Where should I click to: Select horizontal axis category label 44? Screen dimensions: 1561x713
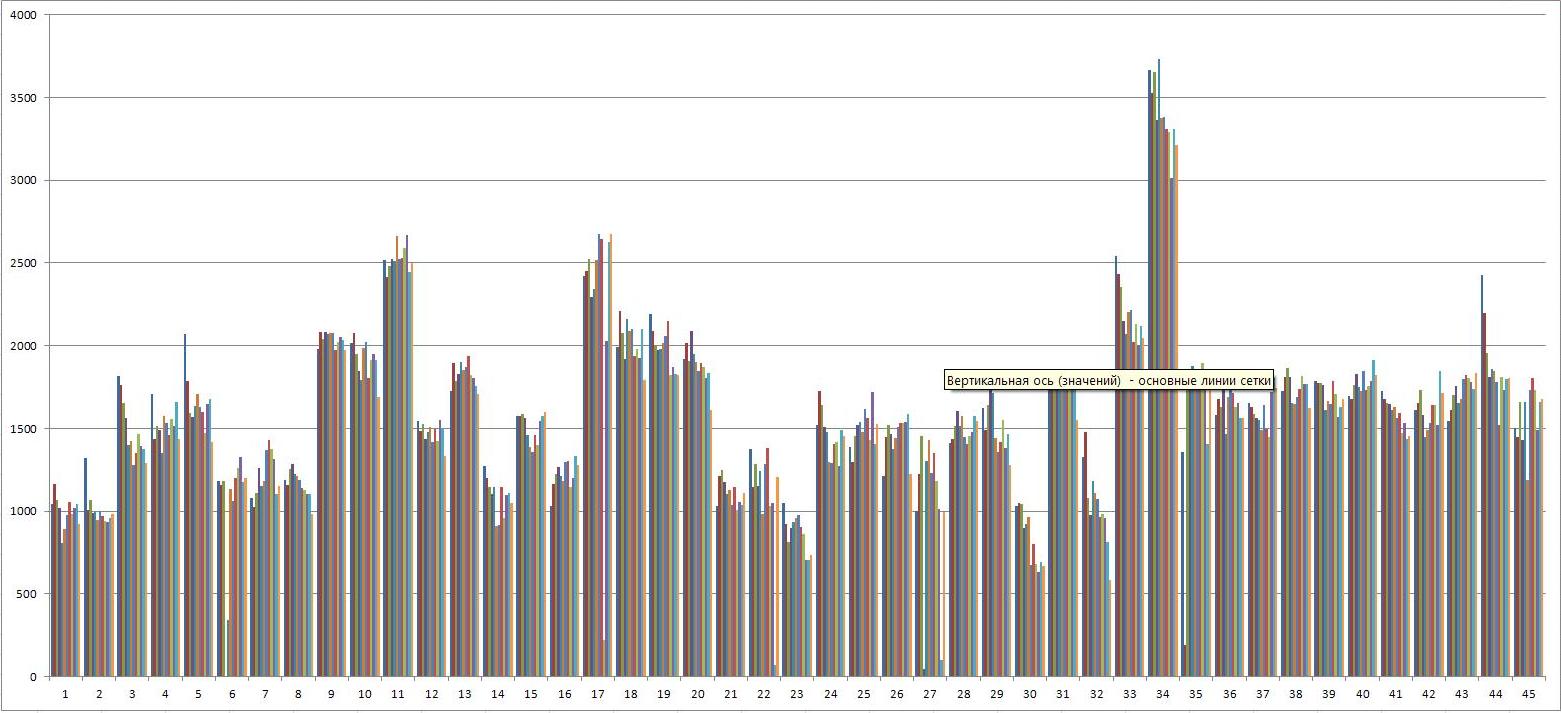(x=1495, y=694)
